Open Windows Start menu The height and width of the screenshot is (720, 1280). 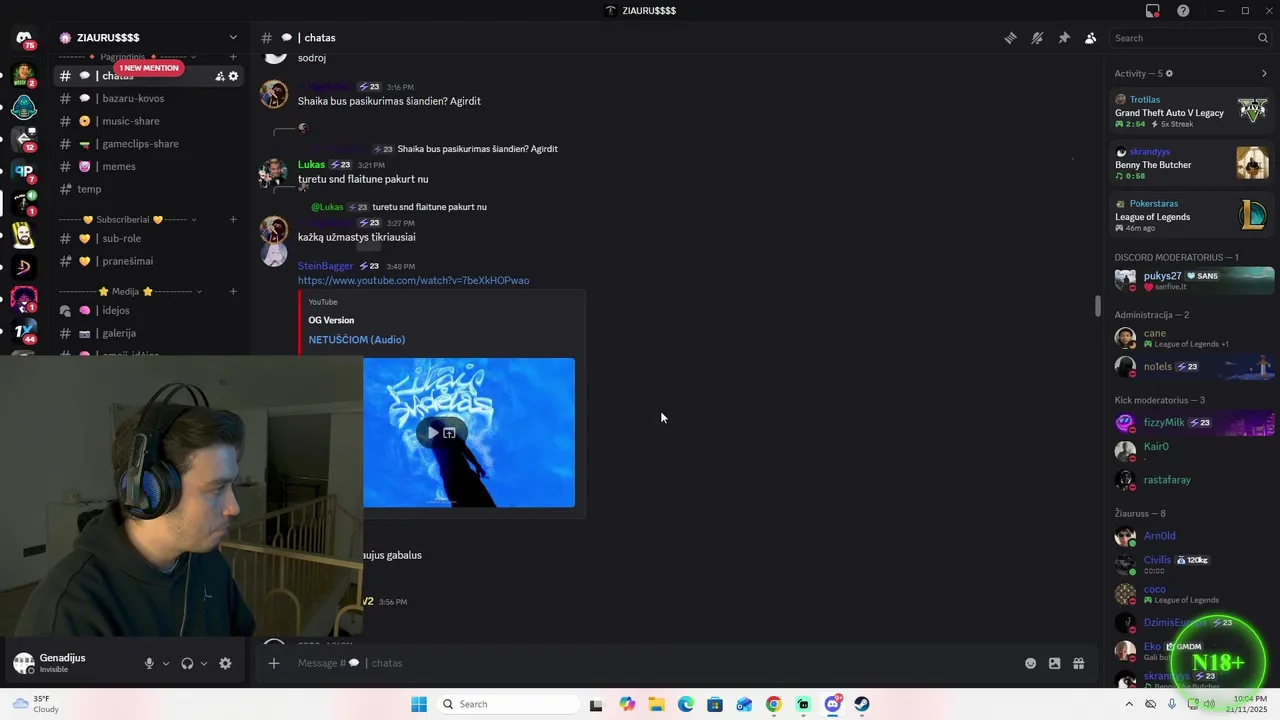[x=419, y=704]
